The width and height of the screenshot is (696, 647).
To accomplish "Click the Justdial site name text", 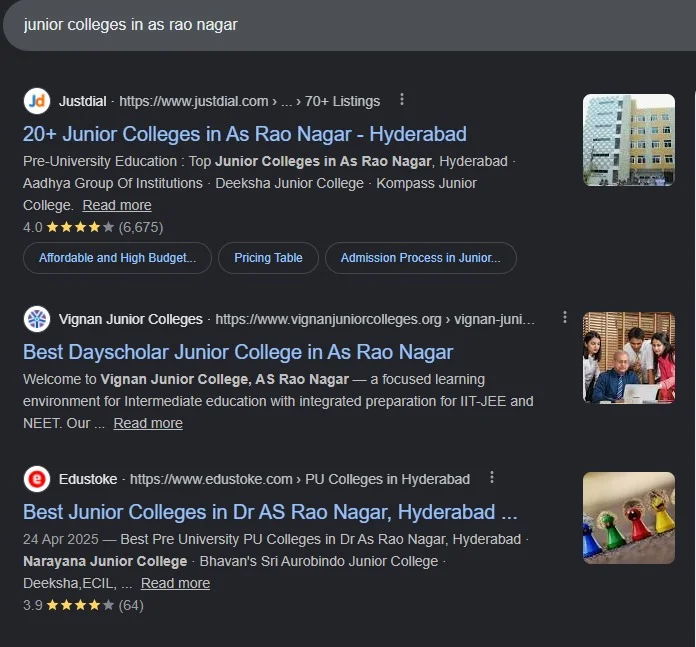I will 83,101.
